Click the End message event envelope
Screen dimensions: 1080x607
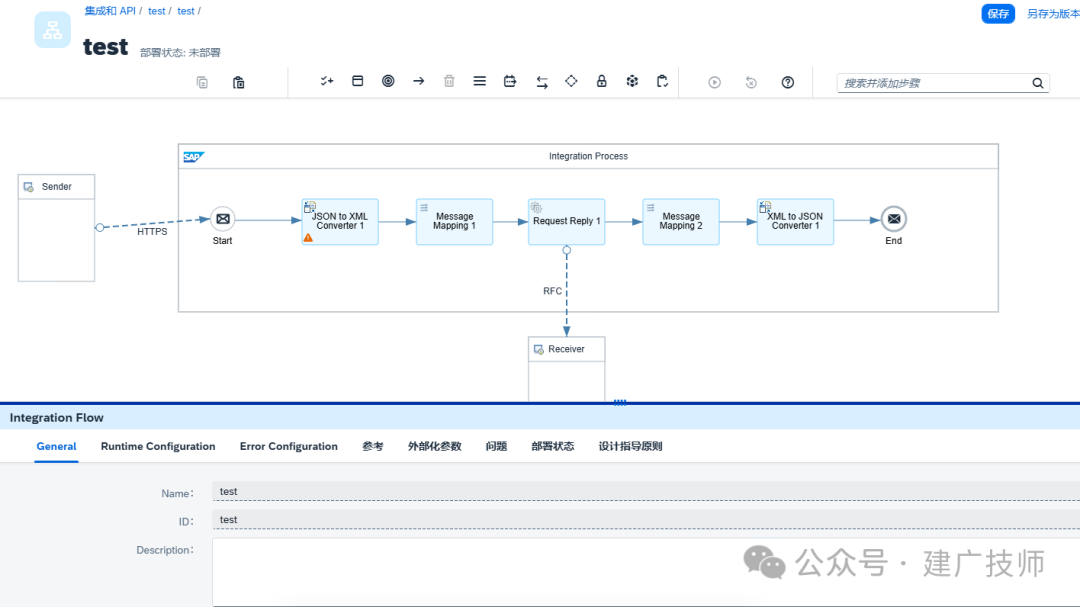[x=893, y=219]
